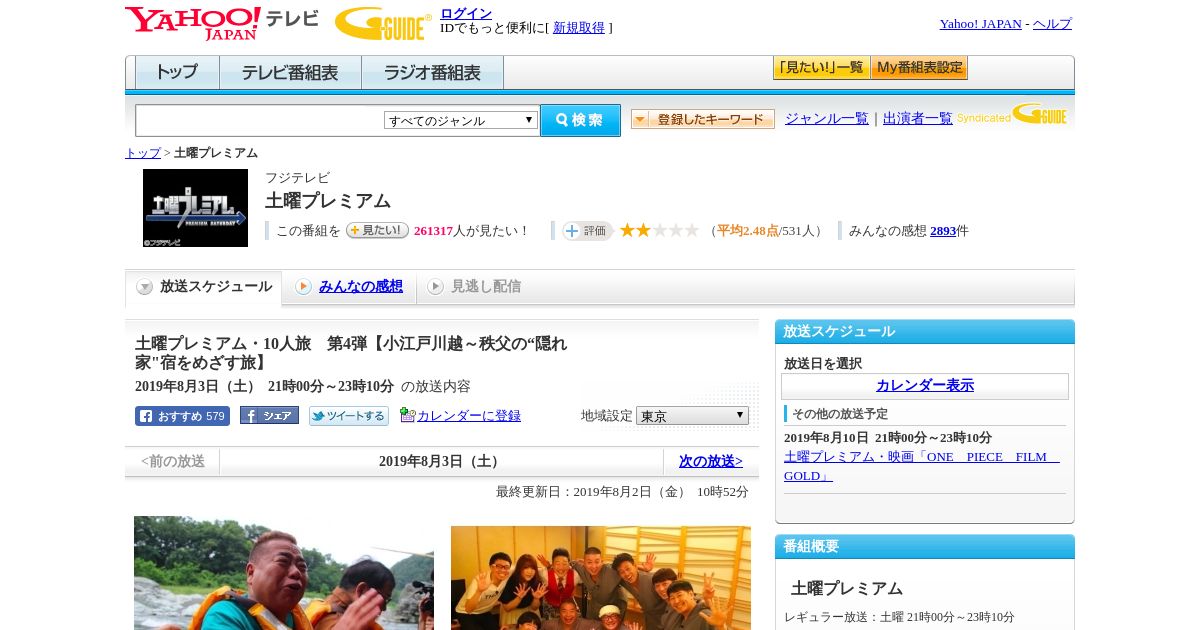This screenshot has width=1200, height=630.
Task: Click the 新規取得 link
Action: point(579,28)
